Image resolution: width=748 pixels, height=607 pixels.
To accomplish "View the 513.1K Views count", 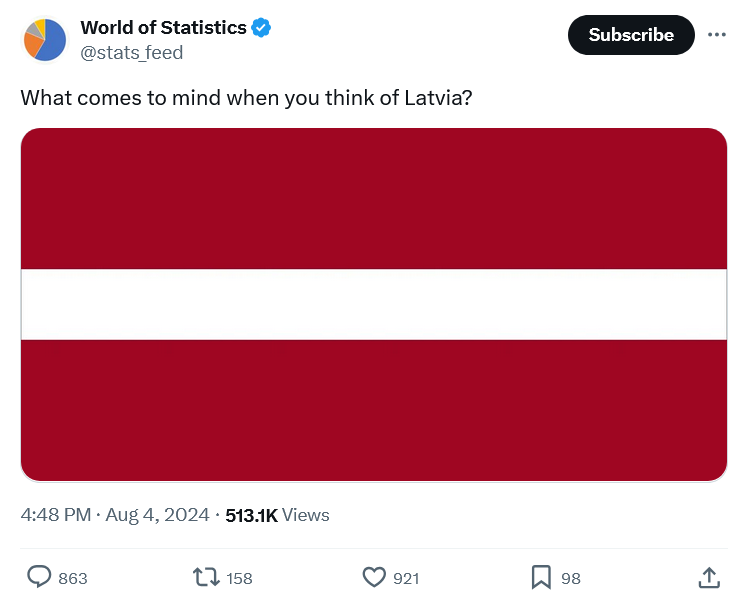I will pyautogui.click(x=277, y=515).
